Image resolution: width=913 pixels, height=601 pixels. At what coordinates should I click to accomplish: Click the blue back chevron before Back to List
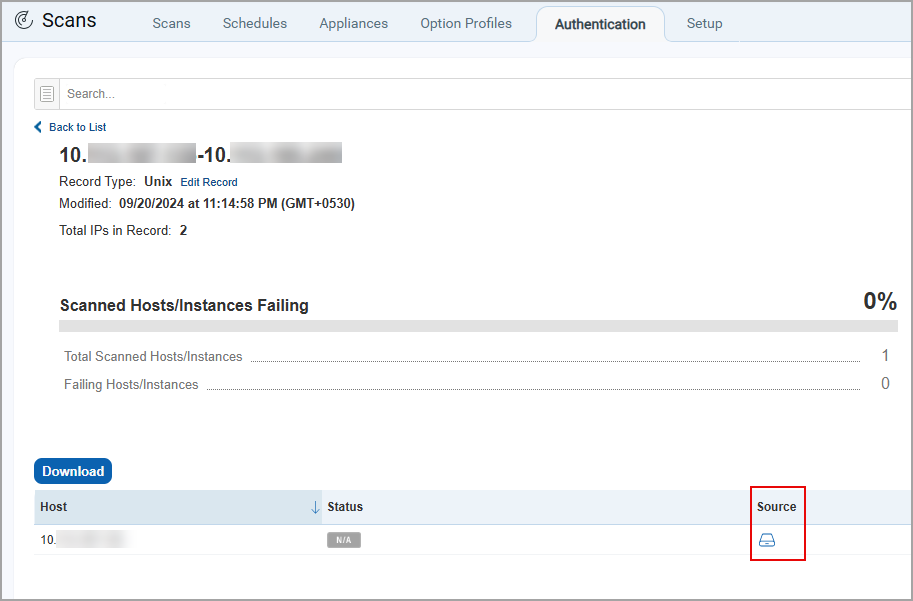(39, 127)
